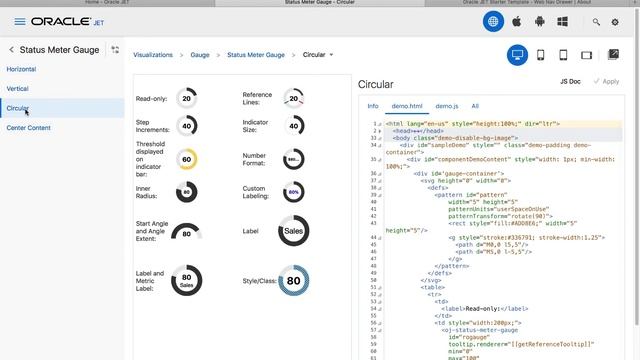Click the Style/Class patterned gauge
Screen dimensions: 640x360
293,280
